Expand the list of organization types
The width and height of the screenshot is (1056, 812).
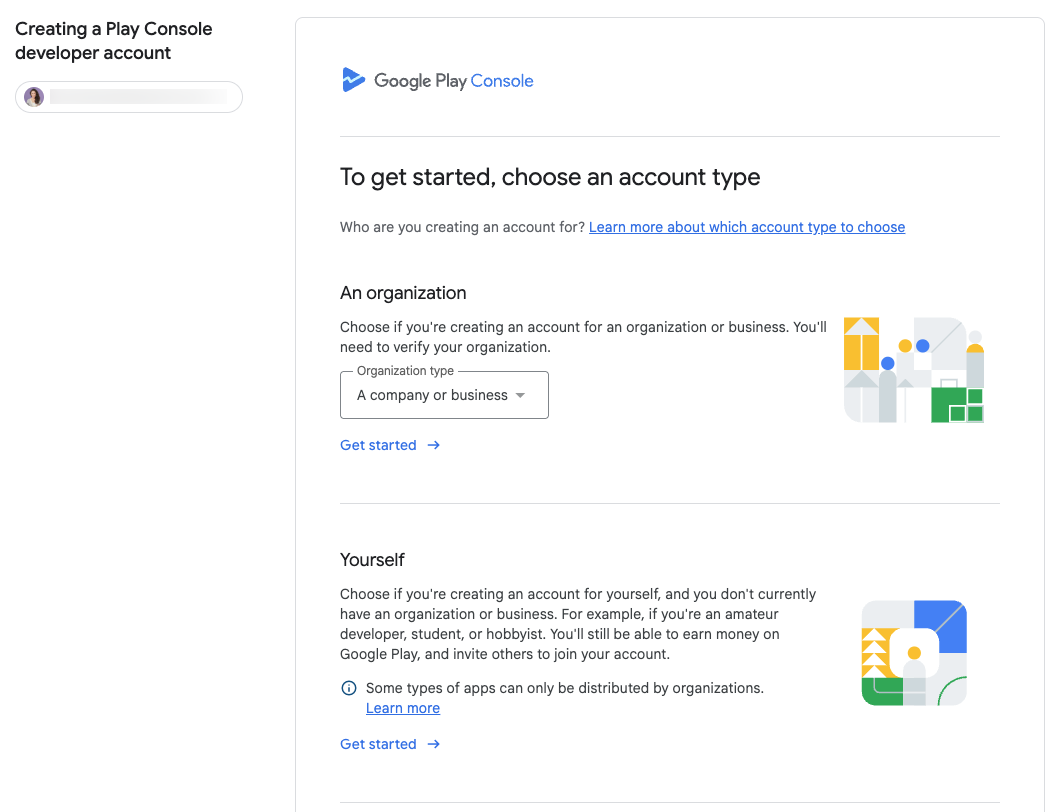click(x=444, y=395)
